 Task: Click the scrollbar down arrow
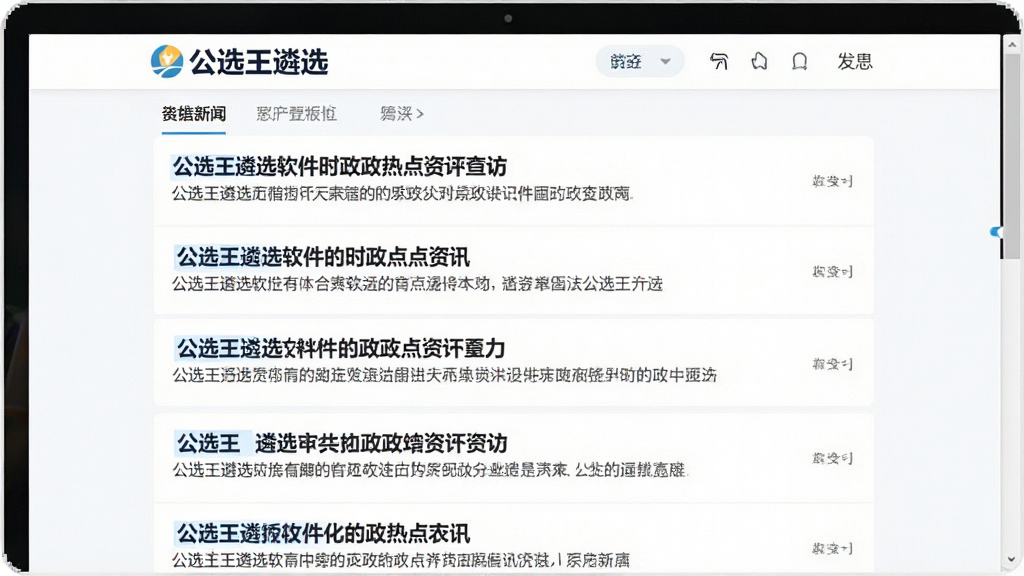[1012, 560]
